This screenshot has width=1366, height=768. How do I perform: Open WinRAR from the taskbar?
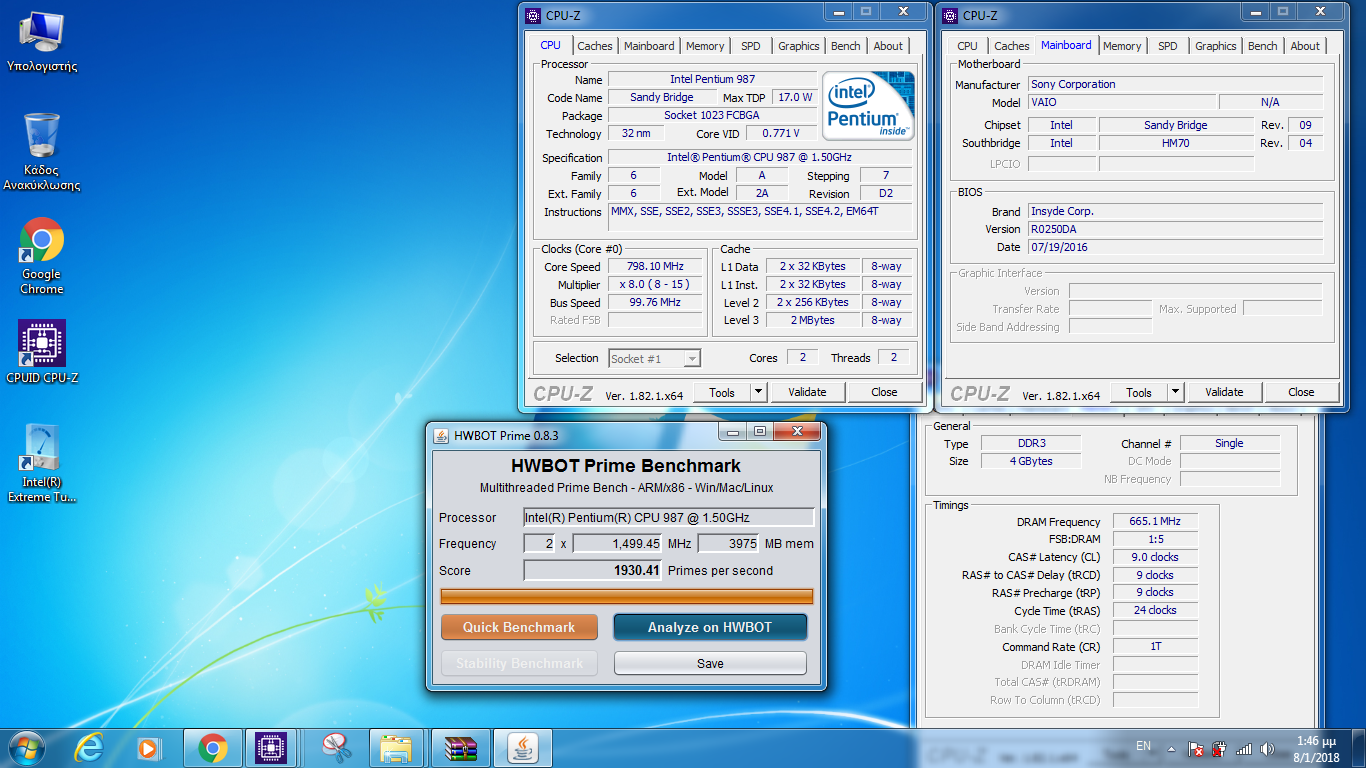pos(460,747)
